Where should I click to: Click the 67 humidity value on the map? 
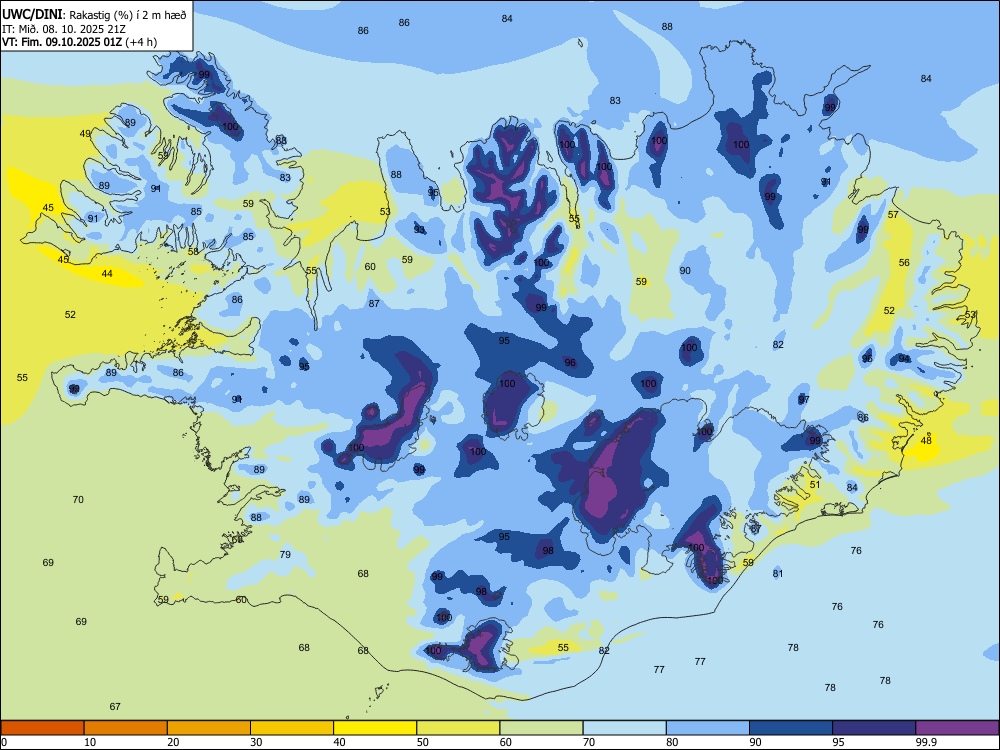[x=115, y=706]
